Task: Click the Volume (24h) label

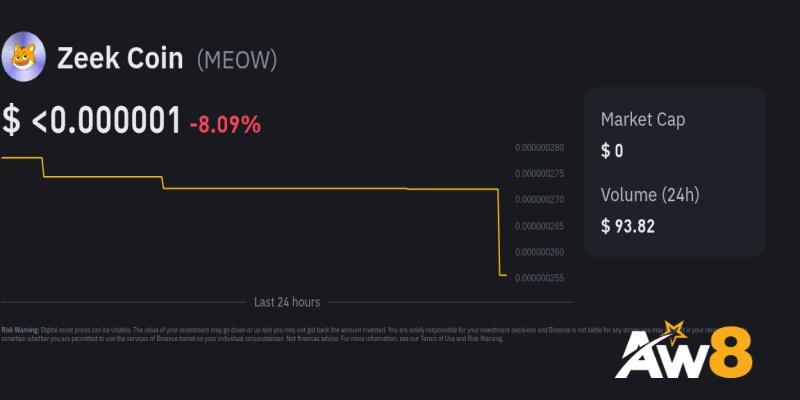Action: (650, 195)
